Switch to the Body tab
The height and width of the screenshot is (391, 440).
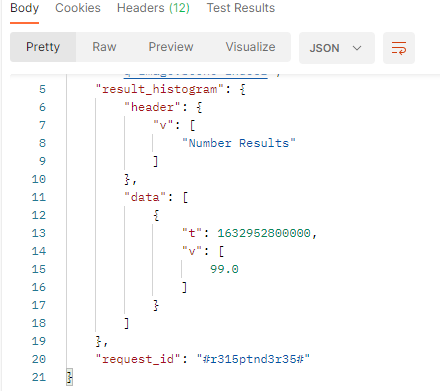point(24,8)
